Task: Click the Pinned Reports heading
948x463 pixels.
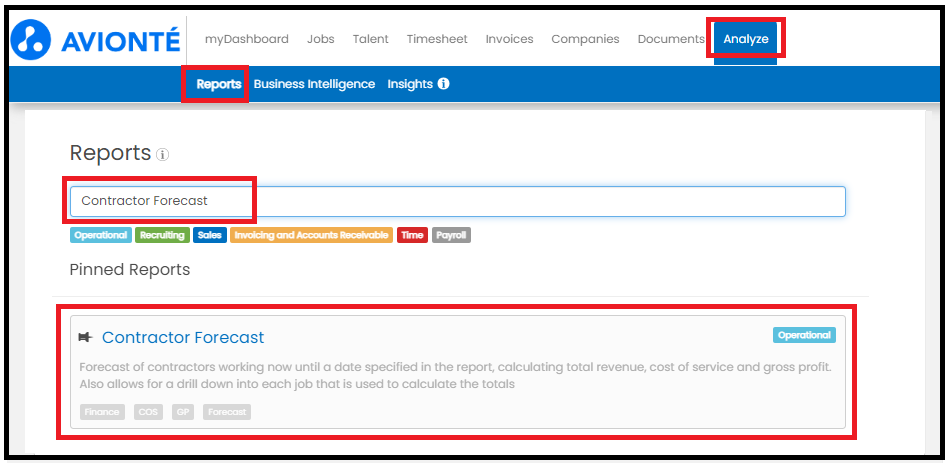Action: pyautogui.click(x=130, y=270)
